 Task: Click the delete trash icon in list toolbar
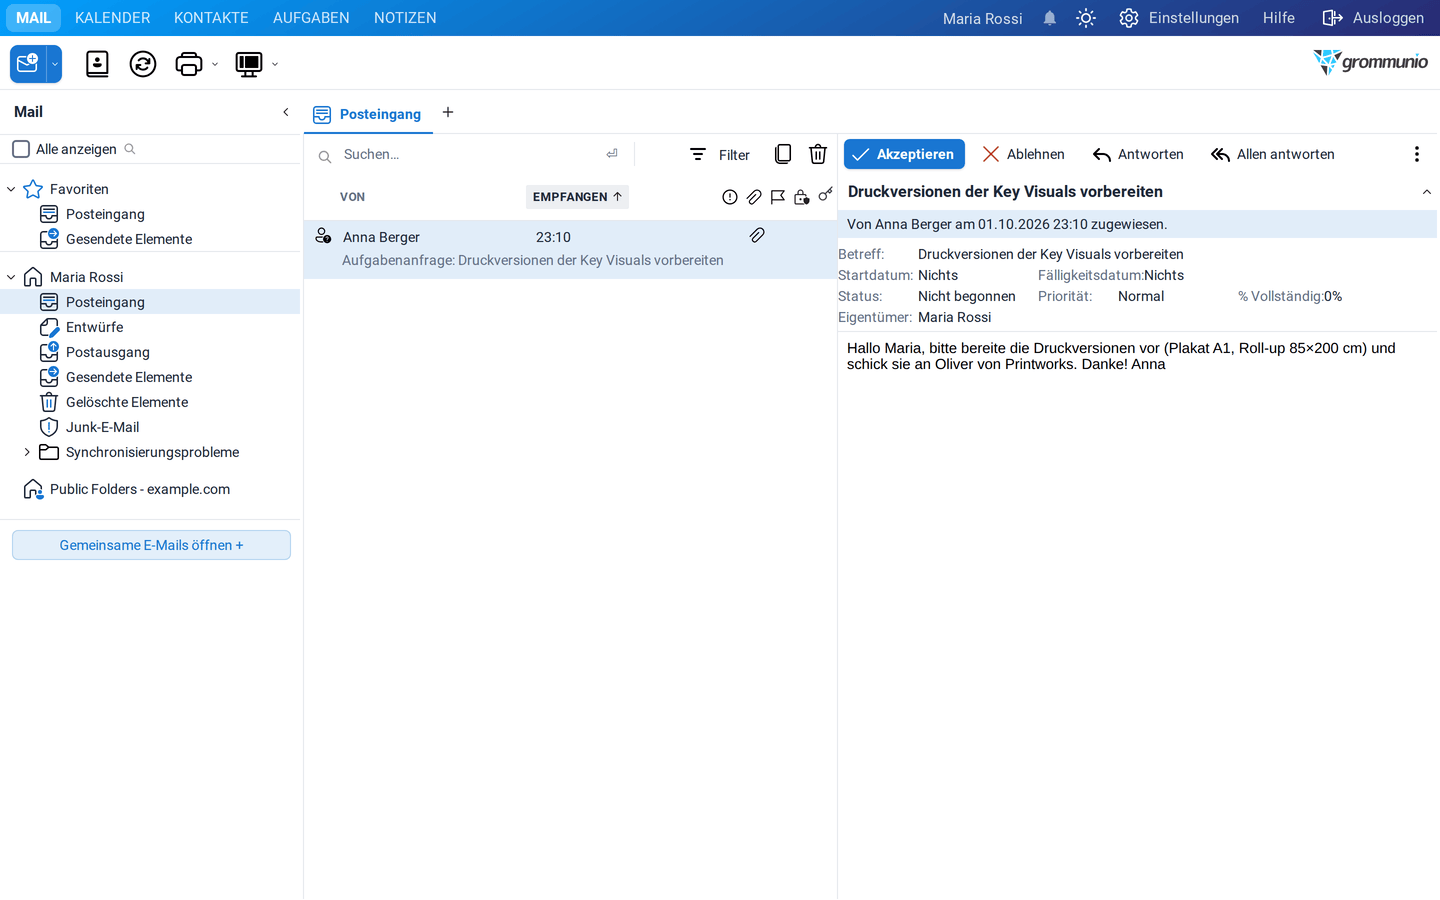(818, 154)
